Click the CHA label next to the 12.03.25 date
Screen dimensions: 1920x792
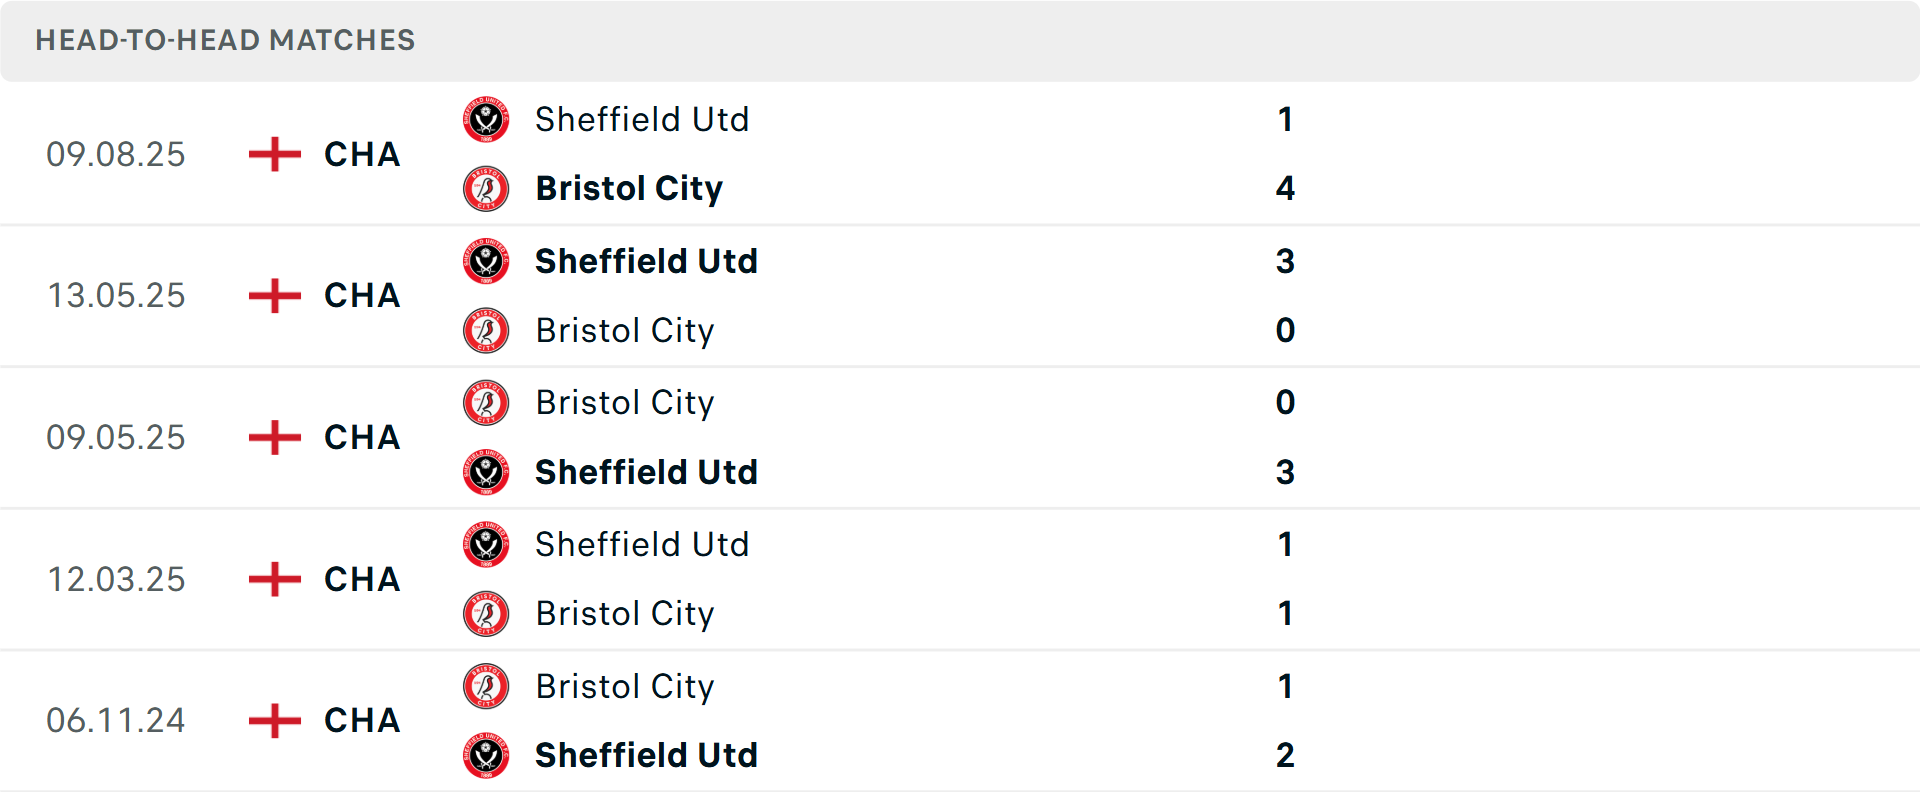point(360,579)
